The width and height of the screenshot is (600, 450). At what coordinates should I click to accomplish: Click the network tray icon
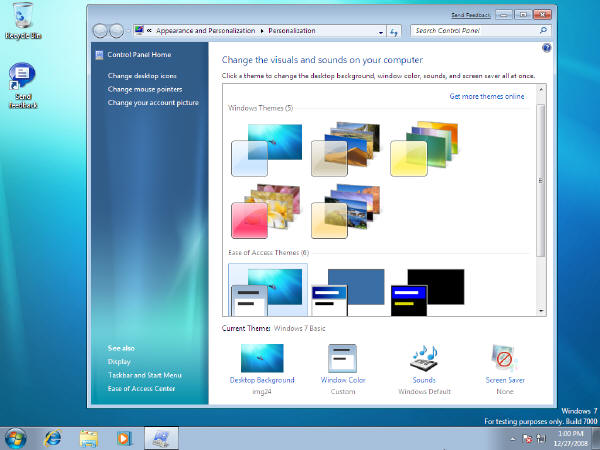point(541,439)
